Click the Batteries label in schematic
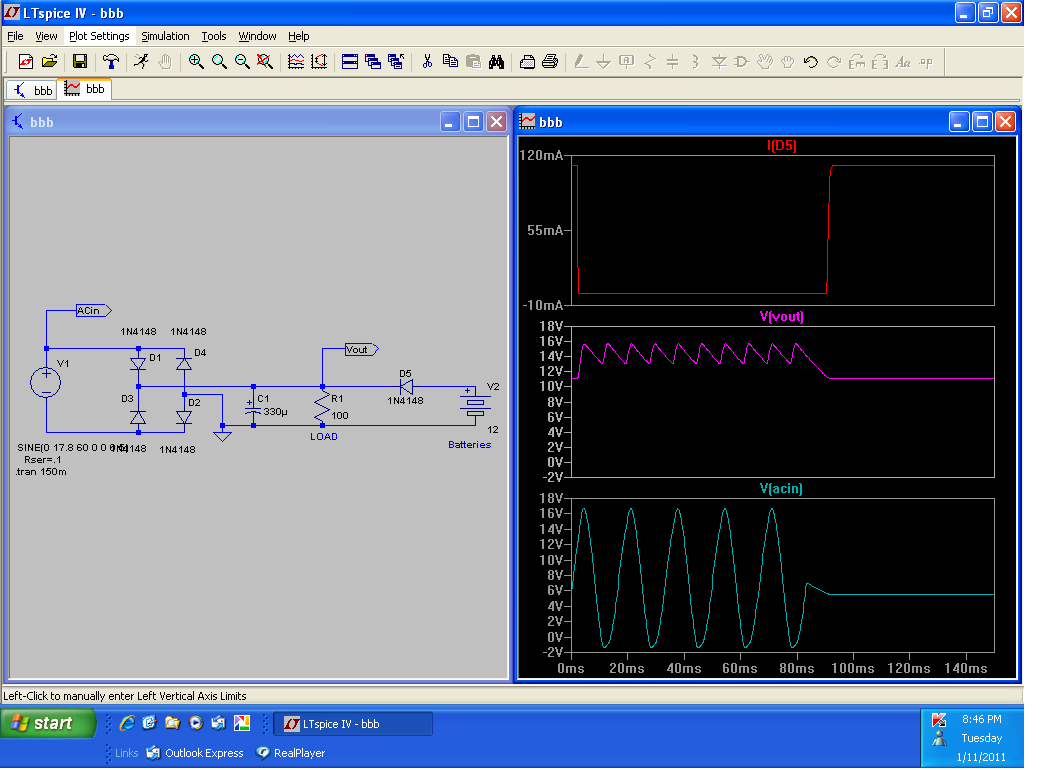 (470, 445)
